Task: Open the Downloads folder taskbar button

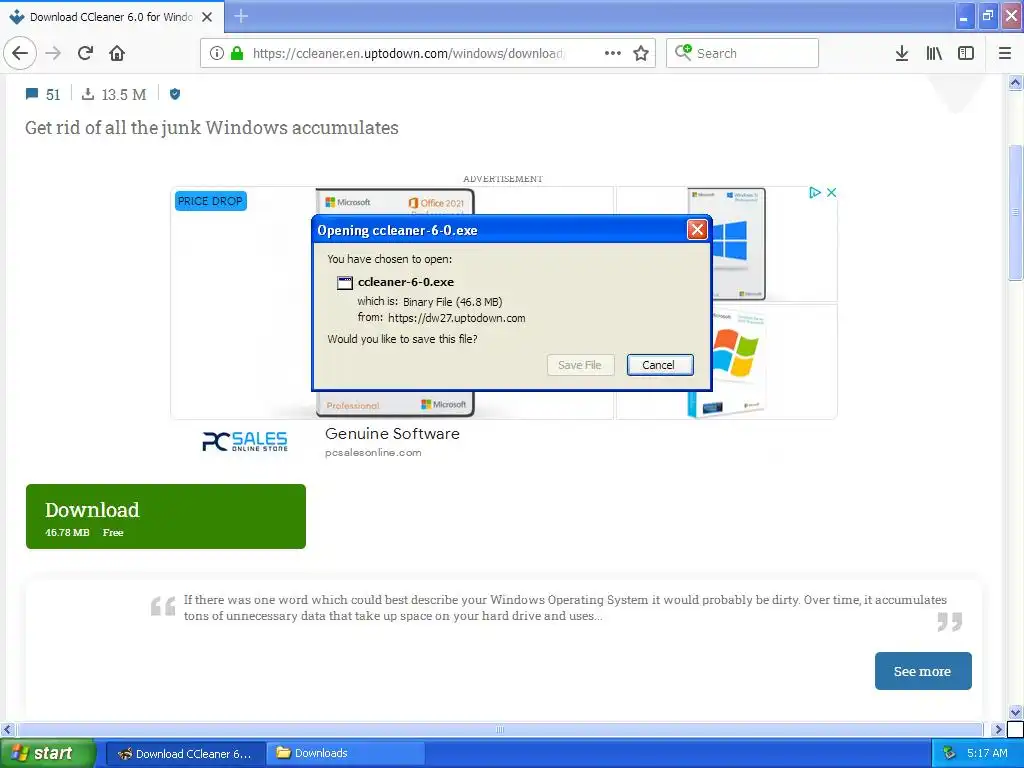Action: (x=345, y=754)
